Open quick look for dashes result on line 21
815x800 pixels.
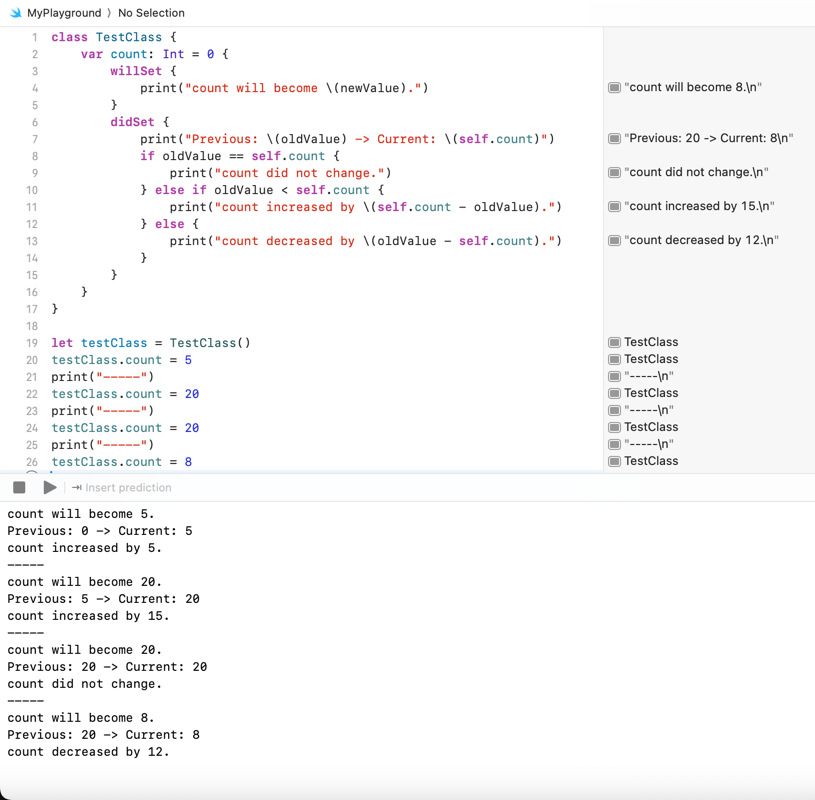pos(614,376)
